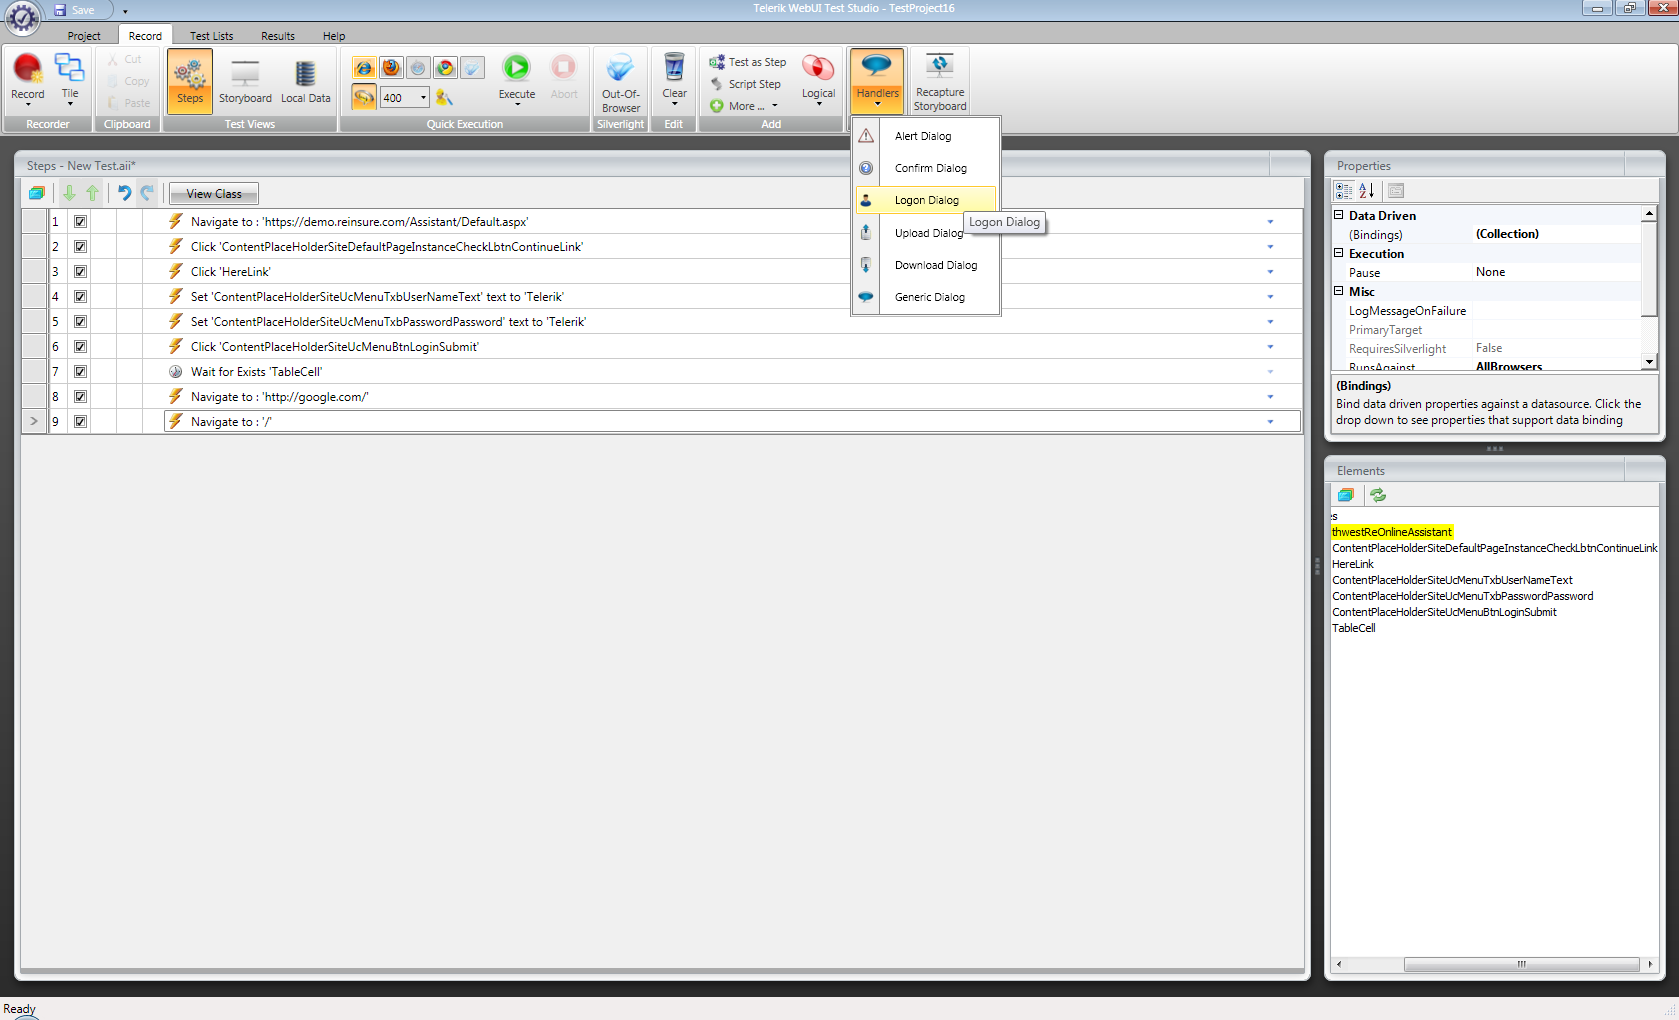Connect to Out-Of-Browser Silverlight app
The height and width of the screenshot is (1020, 1679).
(621, 82)
